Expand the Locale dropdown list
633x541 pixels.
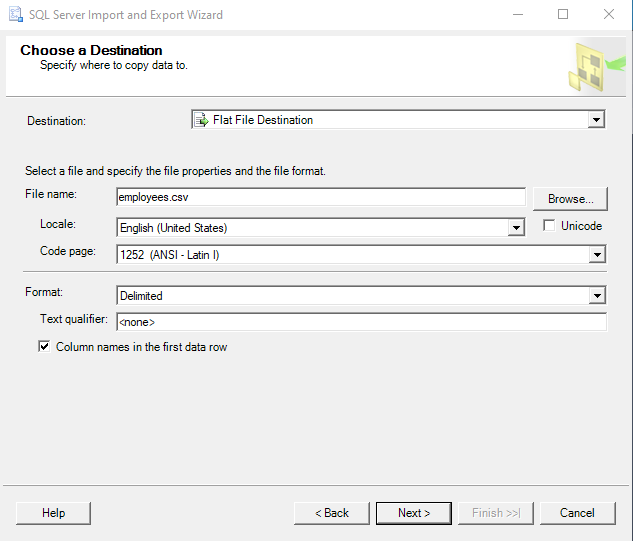pos(516,228)
